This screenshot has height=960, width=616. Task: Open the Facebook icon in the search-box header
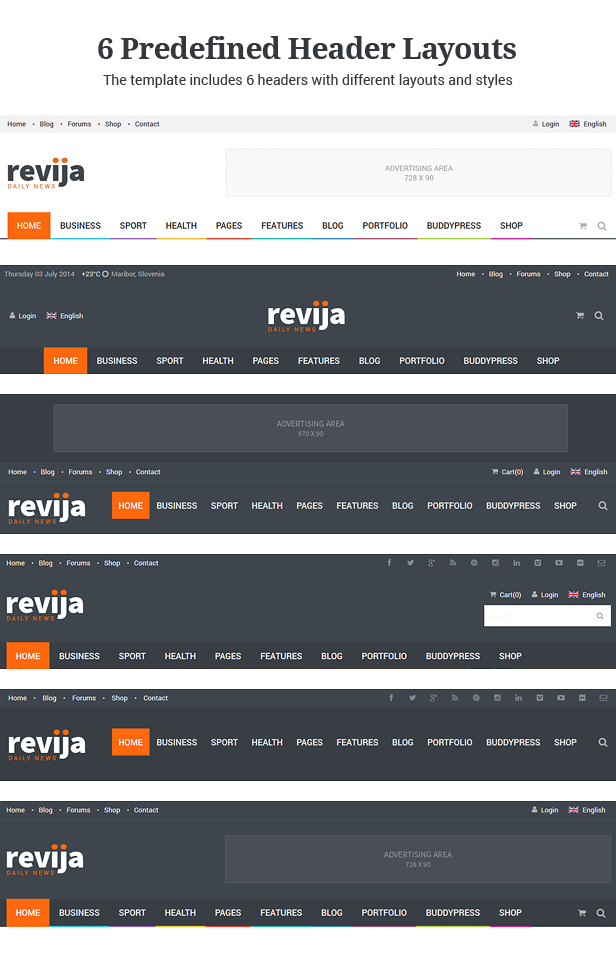[390, 563]
